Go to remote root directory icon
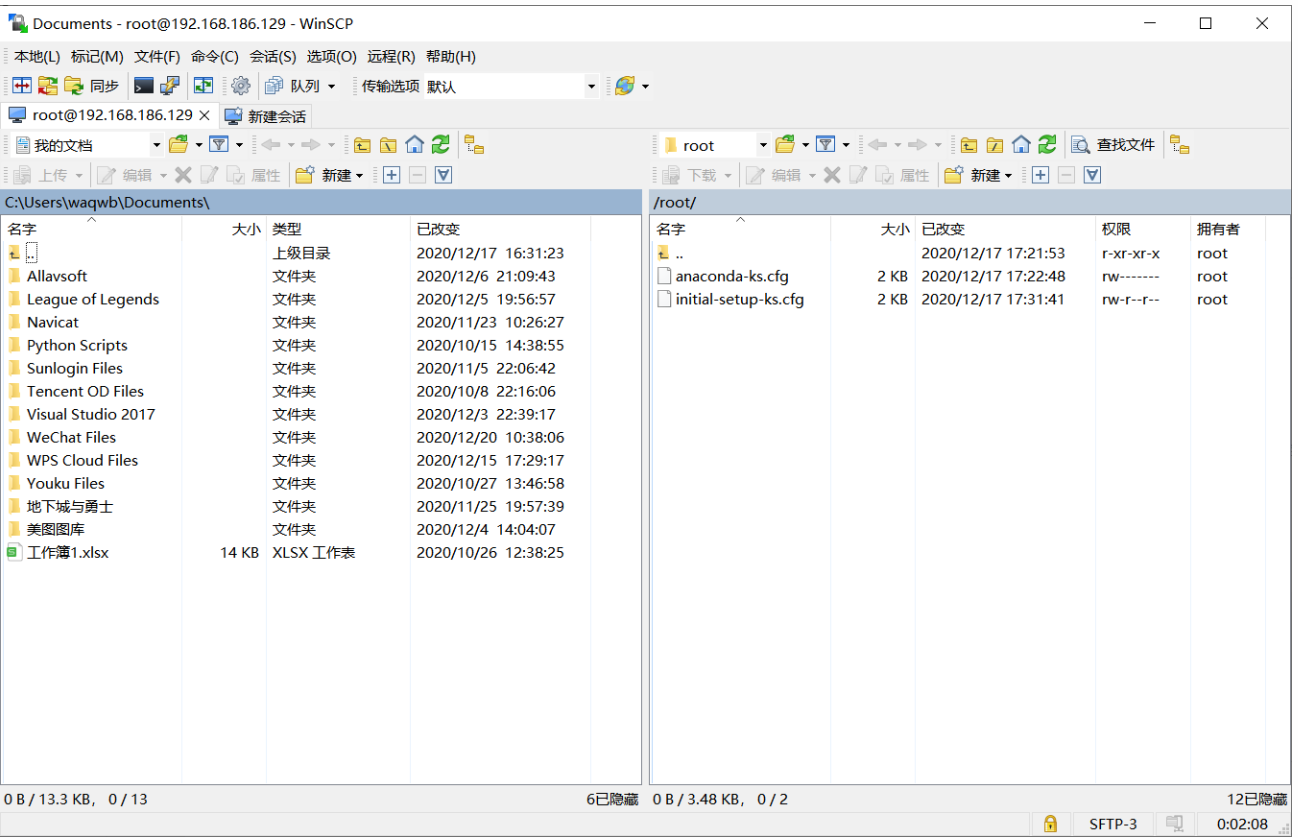Screen dimensions: 1298x838 [x=995, y=145]
